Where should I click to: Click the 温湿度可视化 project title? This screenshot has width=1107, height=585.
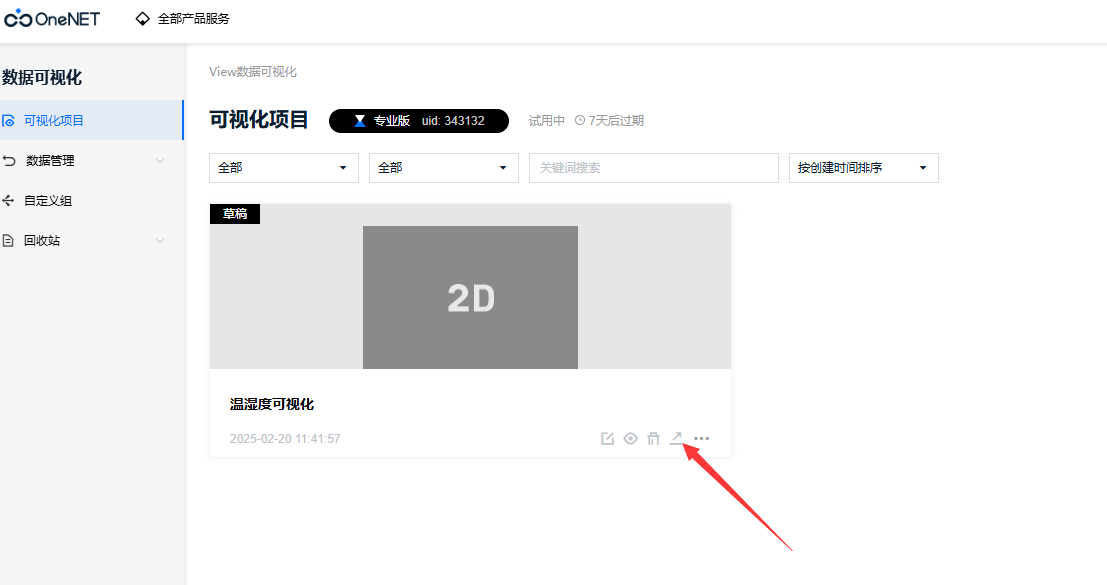pos(271,403)
